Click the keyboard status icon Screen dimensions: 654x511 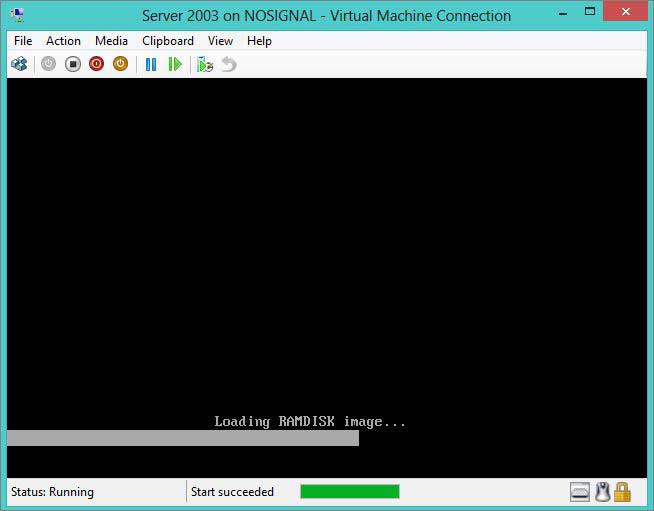(x=580, y=492)
